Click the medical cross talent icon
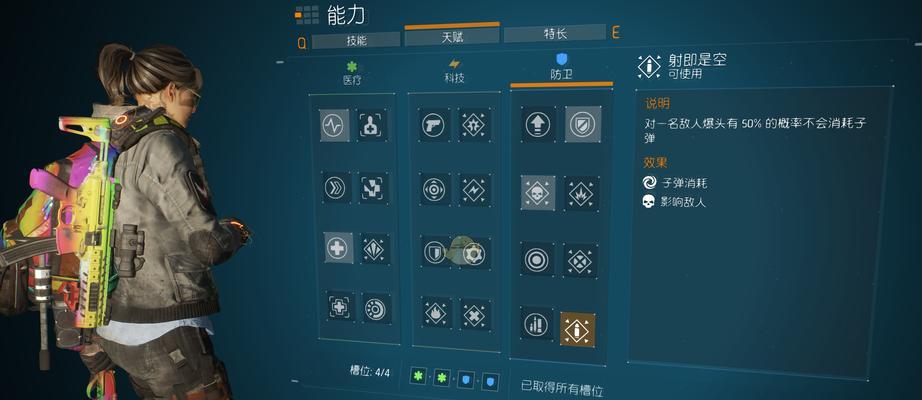Screen dimensions: 922x400 tap(338, 248)
